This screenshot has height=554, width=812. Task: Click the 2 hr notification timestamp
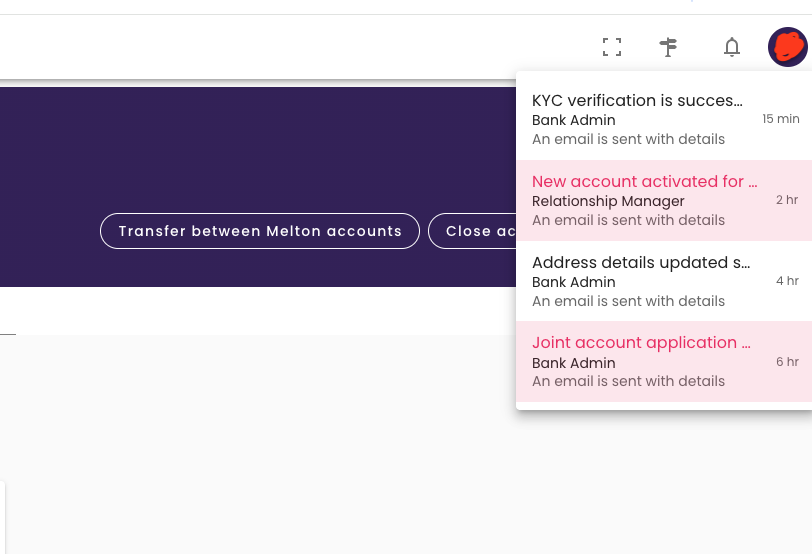(786, 200)
